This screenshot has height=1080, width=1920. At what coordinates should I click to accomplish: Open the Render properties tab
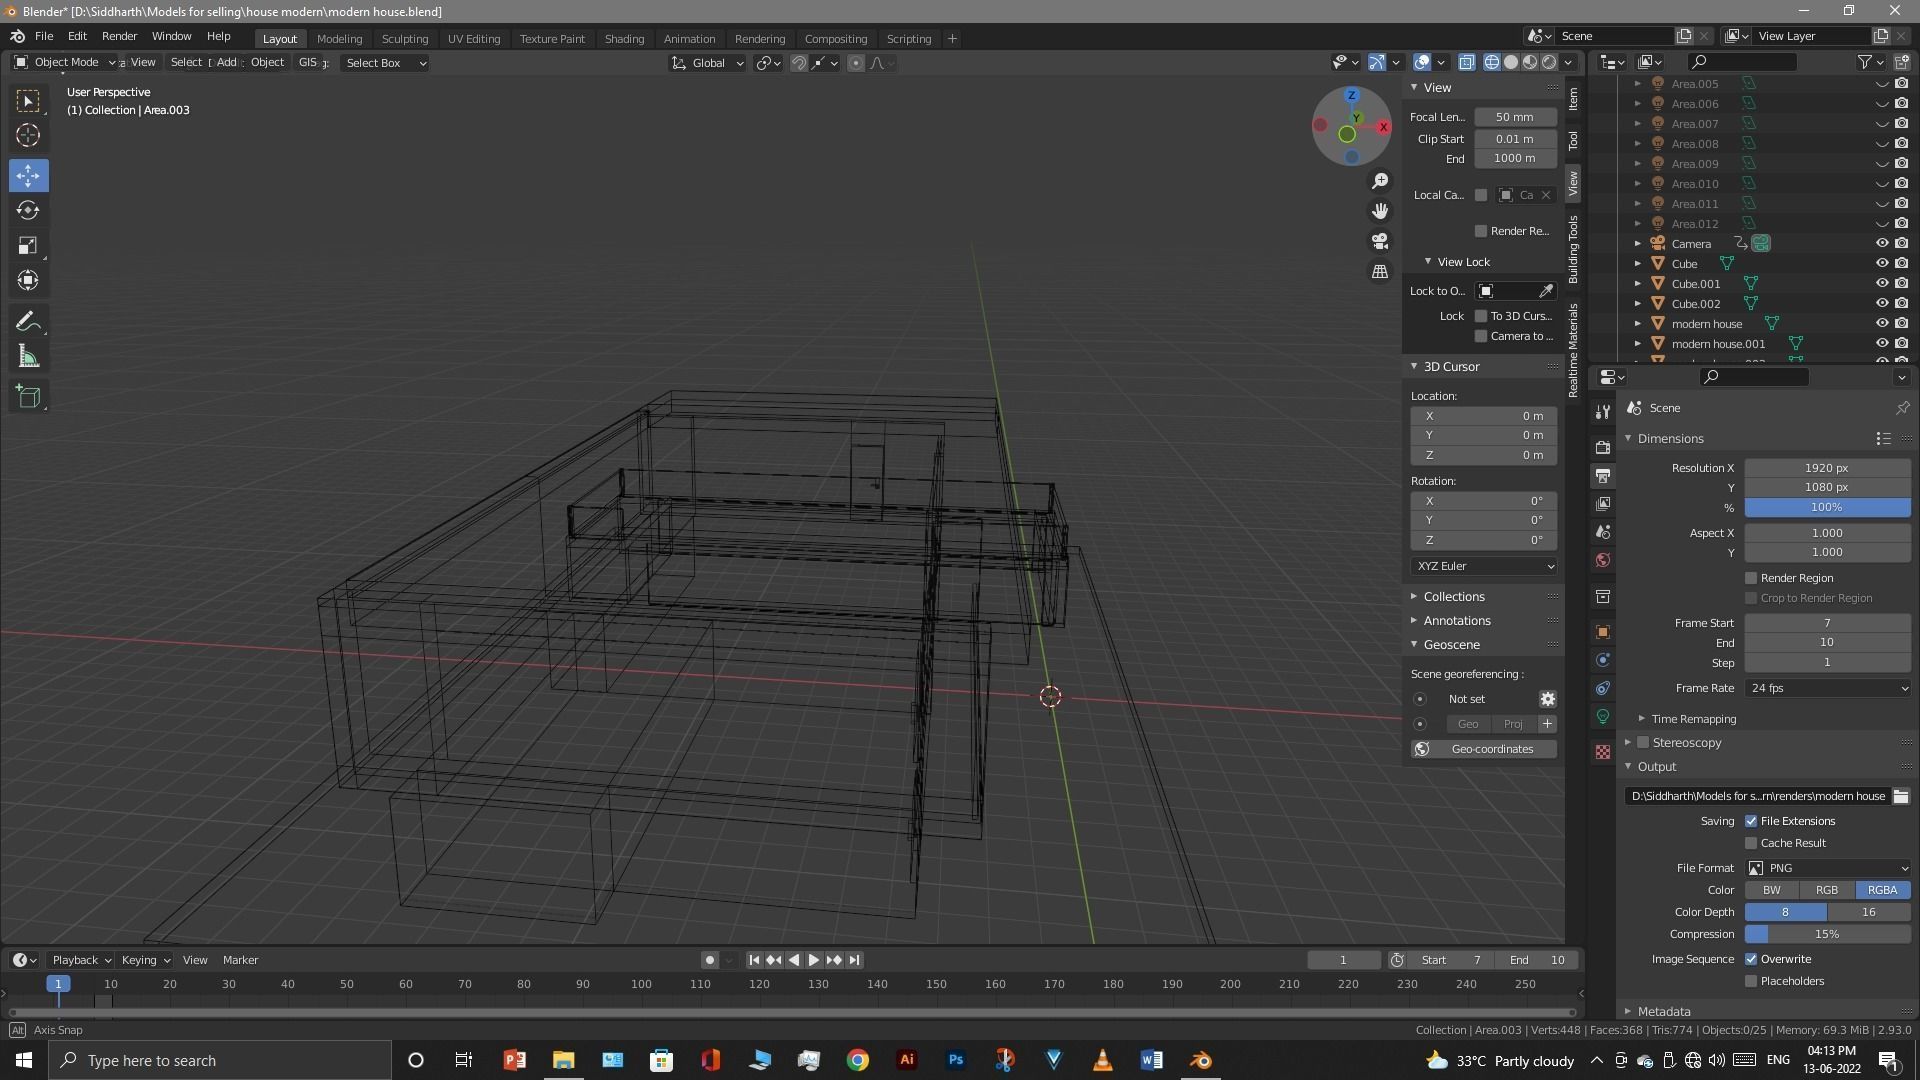1603,447
